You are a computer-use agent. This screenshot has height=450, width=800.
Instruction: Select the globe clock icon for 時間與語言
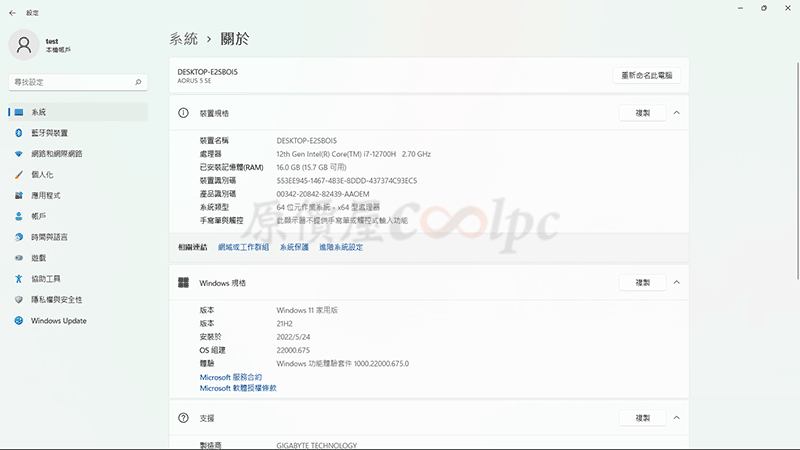point(19,237)
